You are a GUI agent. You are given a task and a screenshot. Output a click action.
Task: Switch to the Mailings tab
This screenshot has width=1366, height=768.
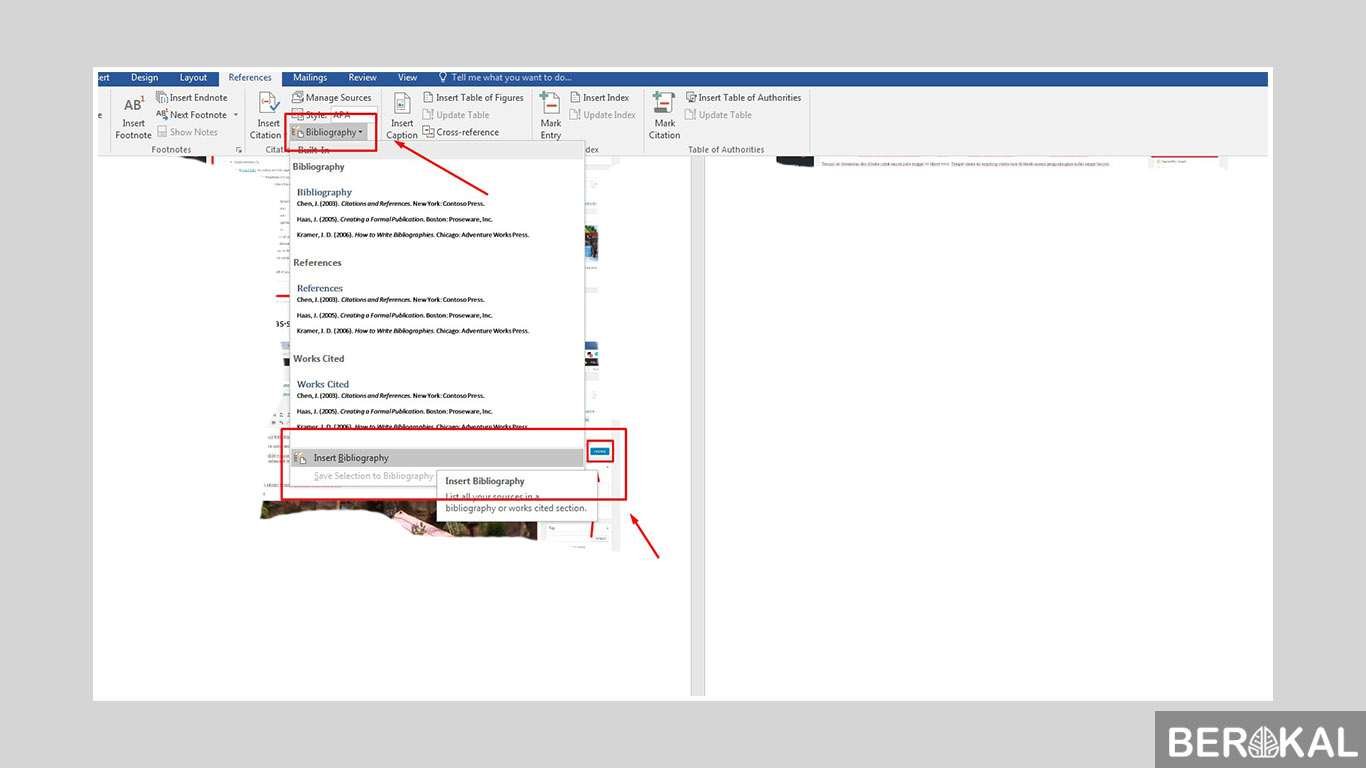pos(310,77)
